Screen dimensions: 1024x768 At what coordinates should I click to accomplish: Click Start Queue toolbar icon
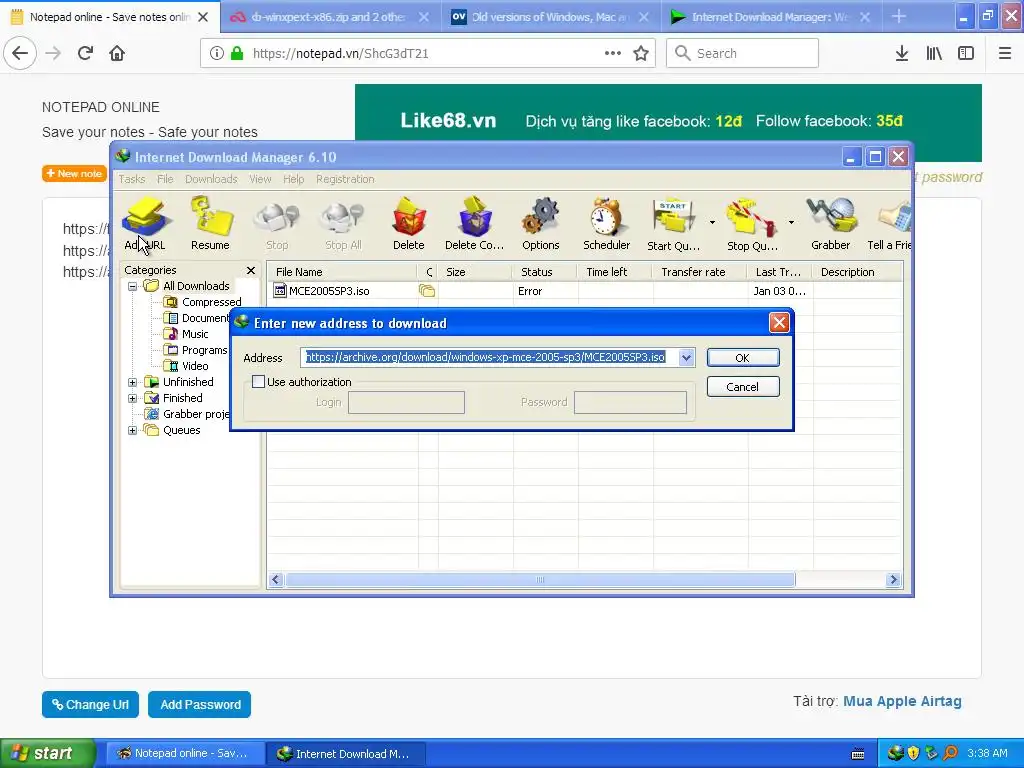coord(673,224)
